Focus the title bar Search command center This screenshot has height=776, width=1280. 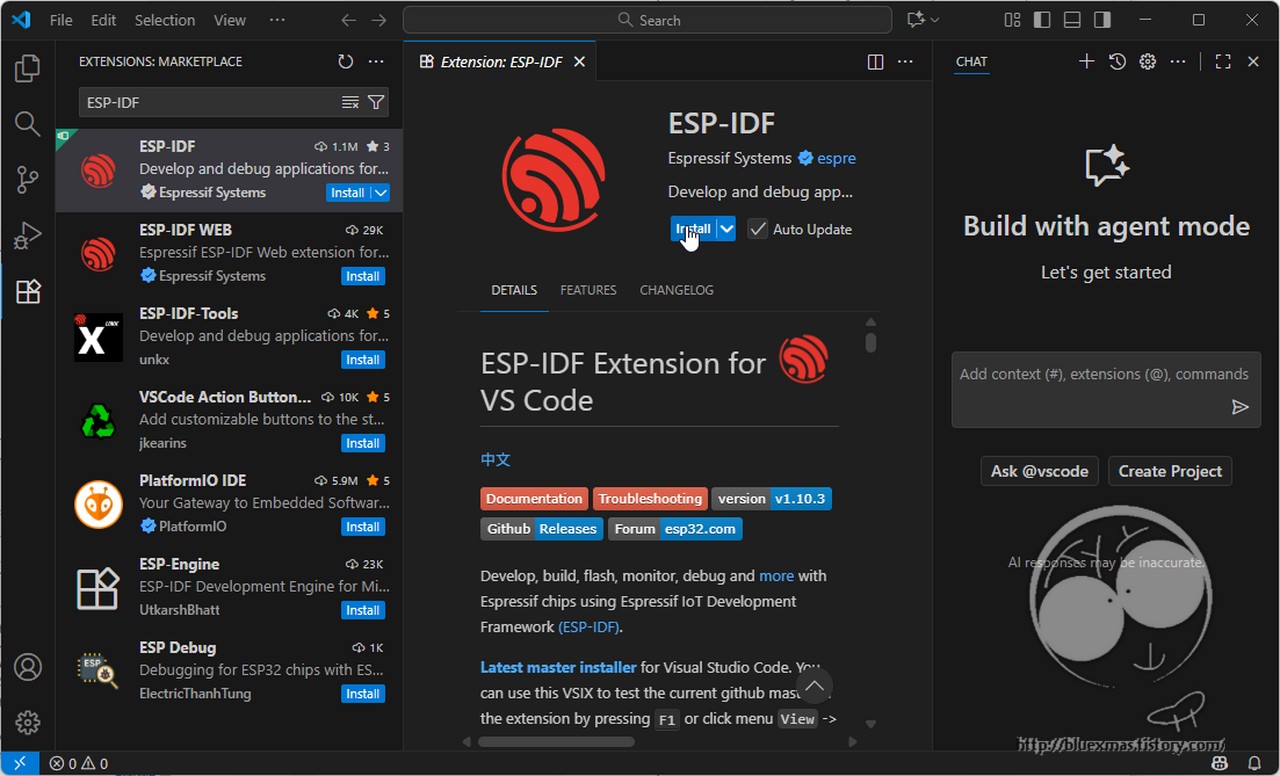[648, 20]
